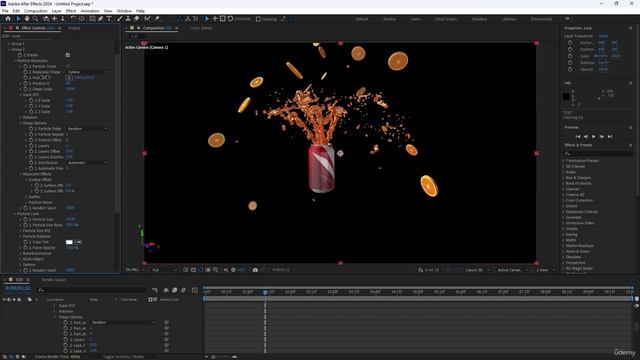
Task: Select the Pen tool
Action: tap(100, 19)
